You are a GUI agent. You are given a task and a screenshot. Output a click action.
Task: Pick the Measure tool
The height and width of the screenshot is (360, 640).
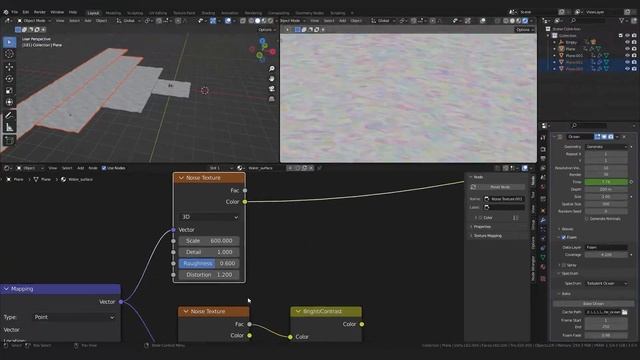point(9,127)
